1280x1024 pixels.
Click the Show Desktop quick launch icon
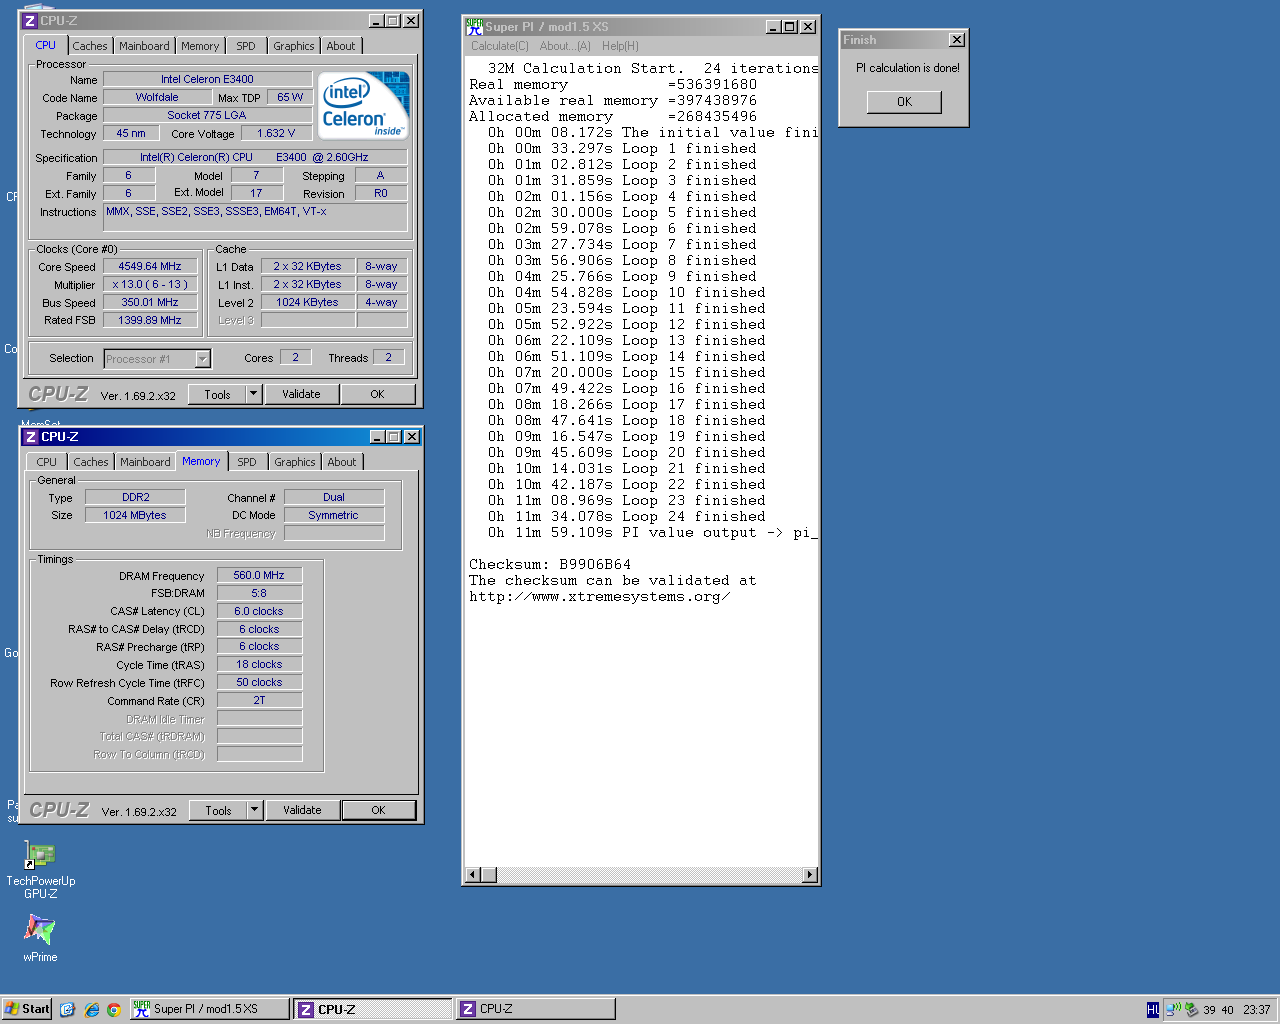(x=67, y=1009)
